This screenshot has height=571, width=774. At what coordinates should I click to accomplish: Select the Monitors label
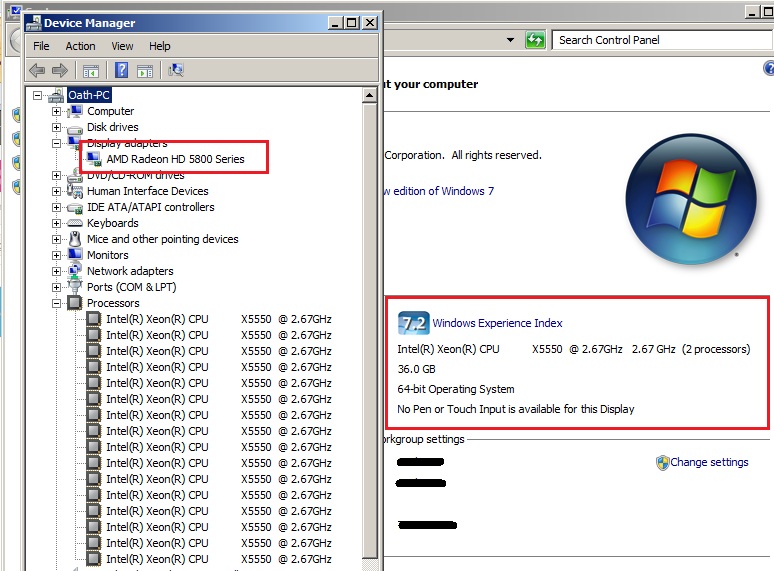click(108, 255)
